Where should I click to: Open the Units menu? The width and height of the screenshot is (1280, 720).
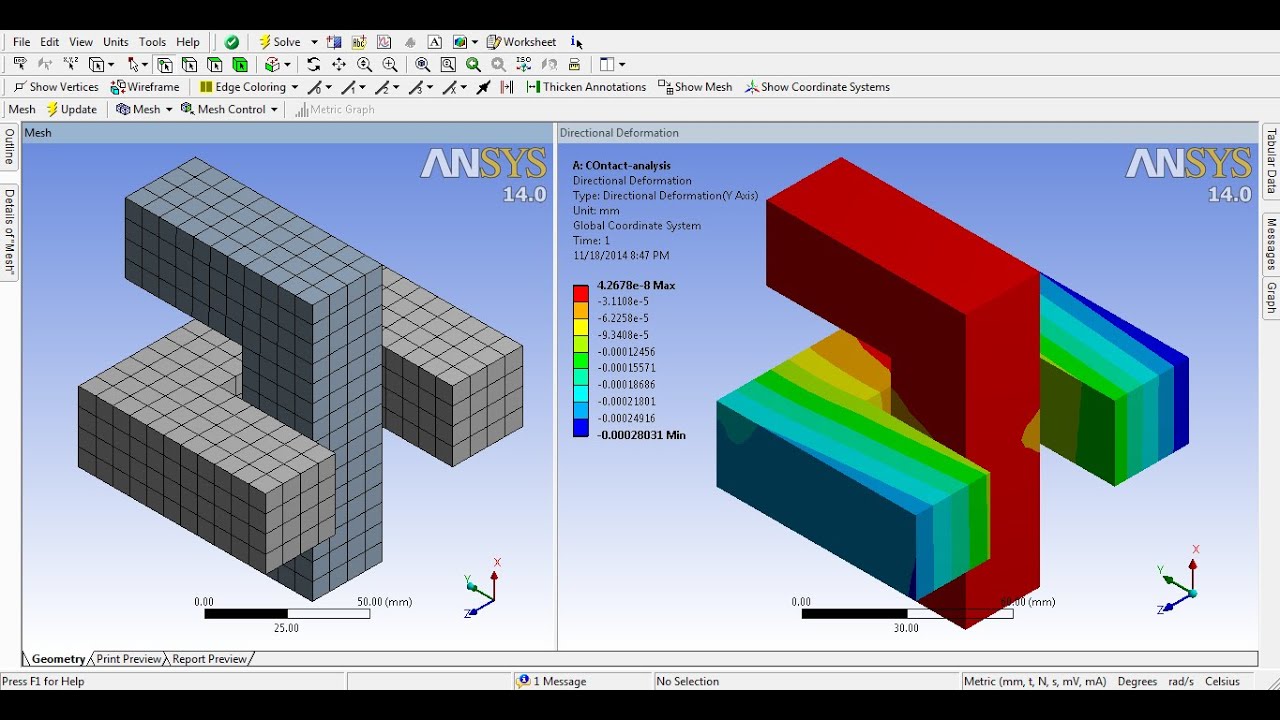[116, 42]
